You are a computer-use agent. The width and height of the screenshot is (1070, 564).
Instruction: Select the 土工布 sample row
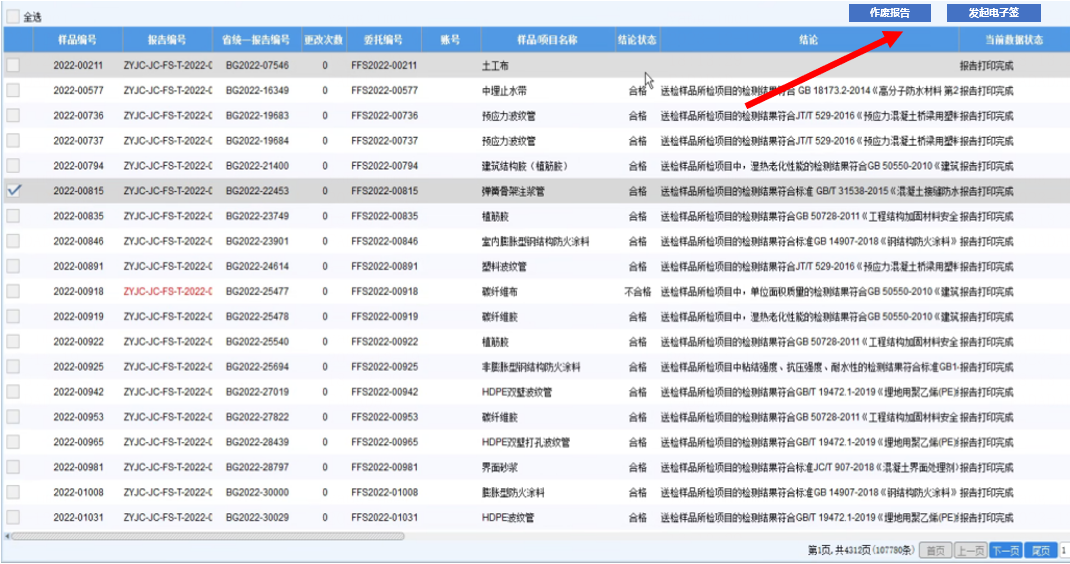pos(496,65)
